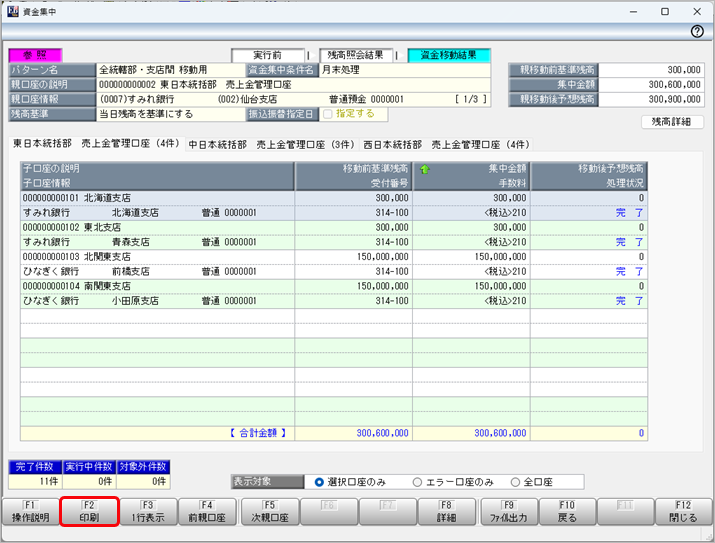Viewport: 715px width, 543px height.
Task: Select the 選択口座のみ radio button
Action: (319, 482)
